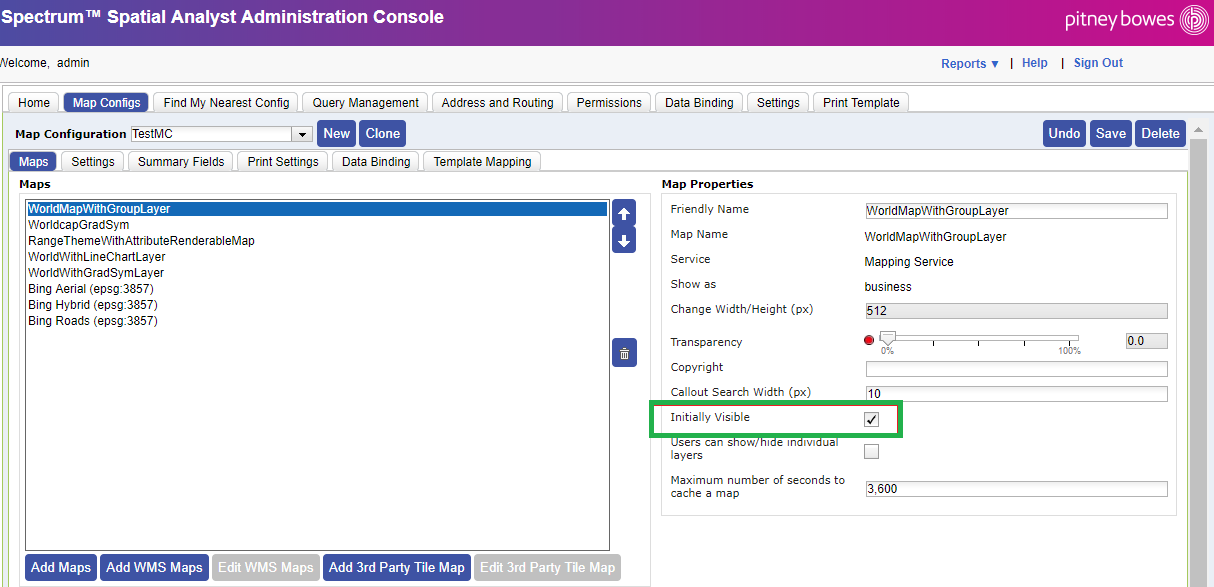Click the Undo button

point(1064,134)
